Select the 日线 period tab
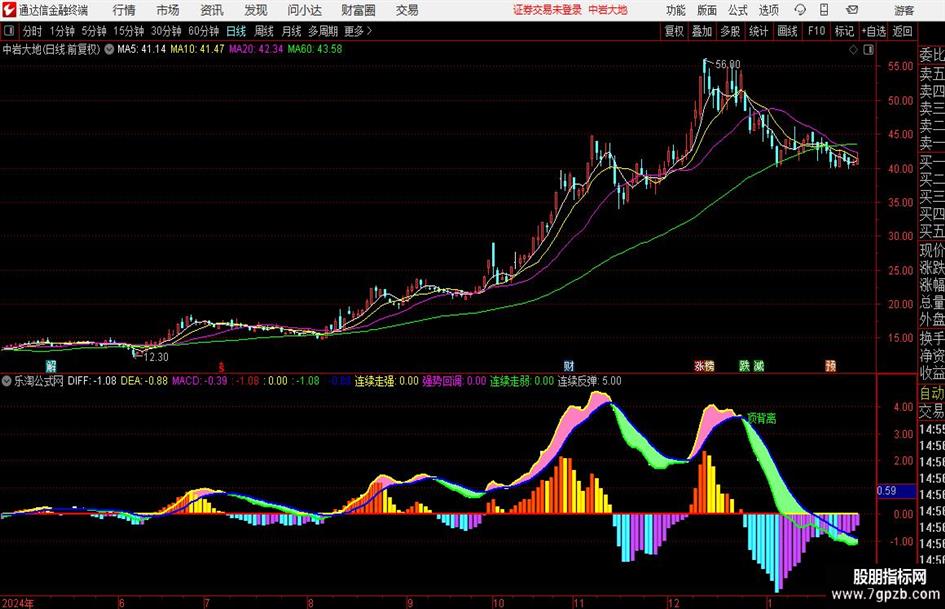 click(x=236, y=31)
